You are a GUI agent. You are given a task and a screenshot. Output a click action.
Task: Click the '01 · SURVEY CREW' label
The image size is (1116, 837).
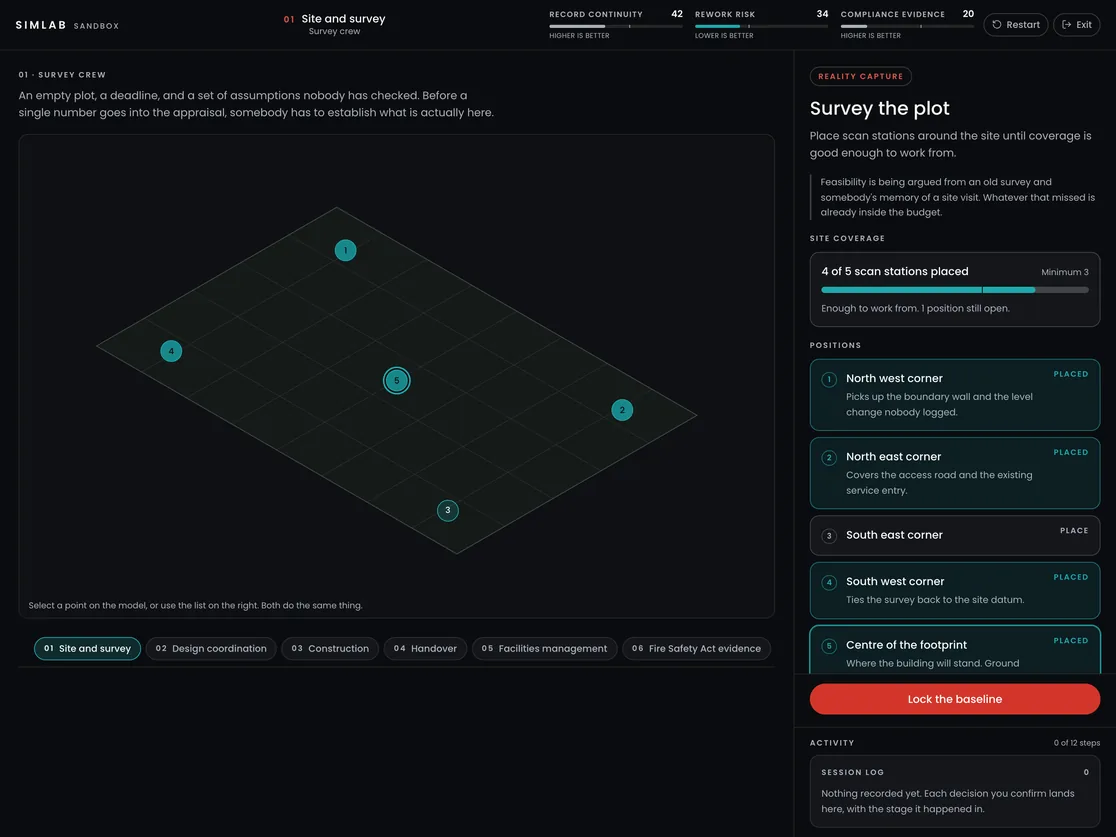coord(62,75)
